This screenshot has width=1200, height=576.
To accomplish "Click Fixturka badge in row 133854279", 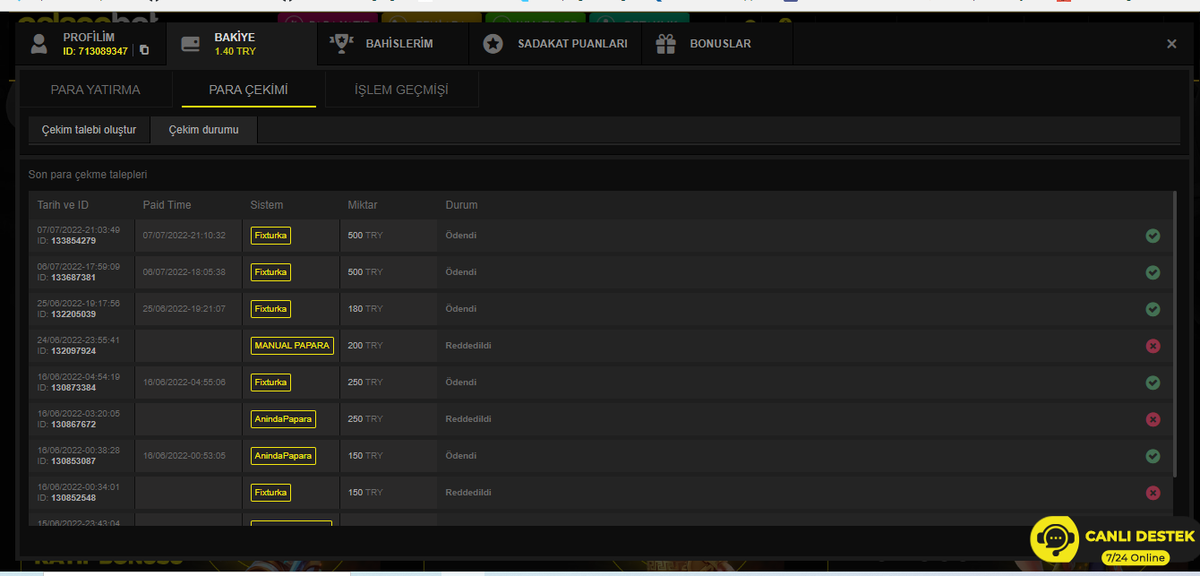I will (x=270, y=236).
